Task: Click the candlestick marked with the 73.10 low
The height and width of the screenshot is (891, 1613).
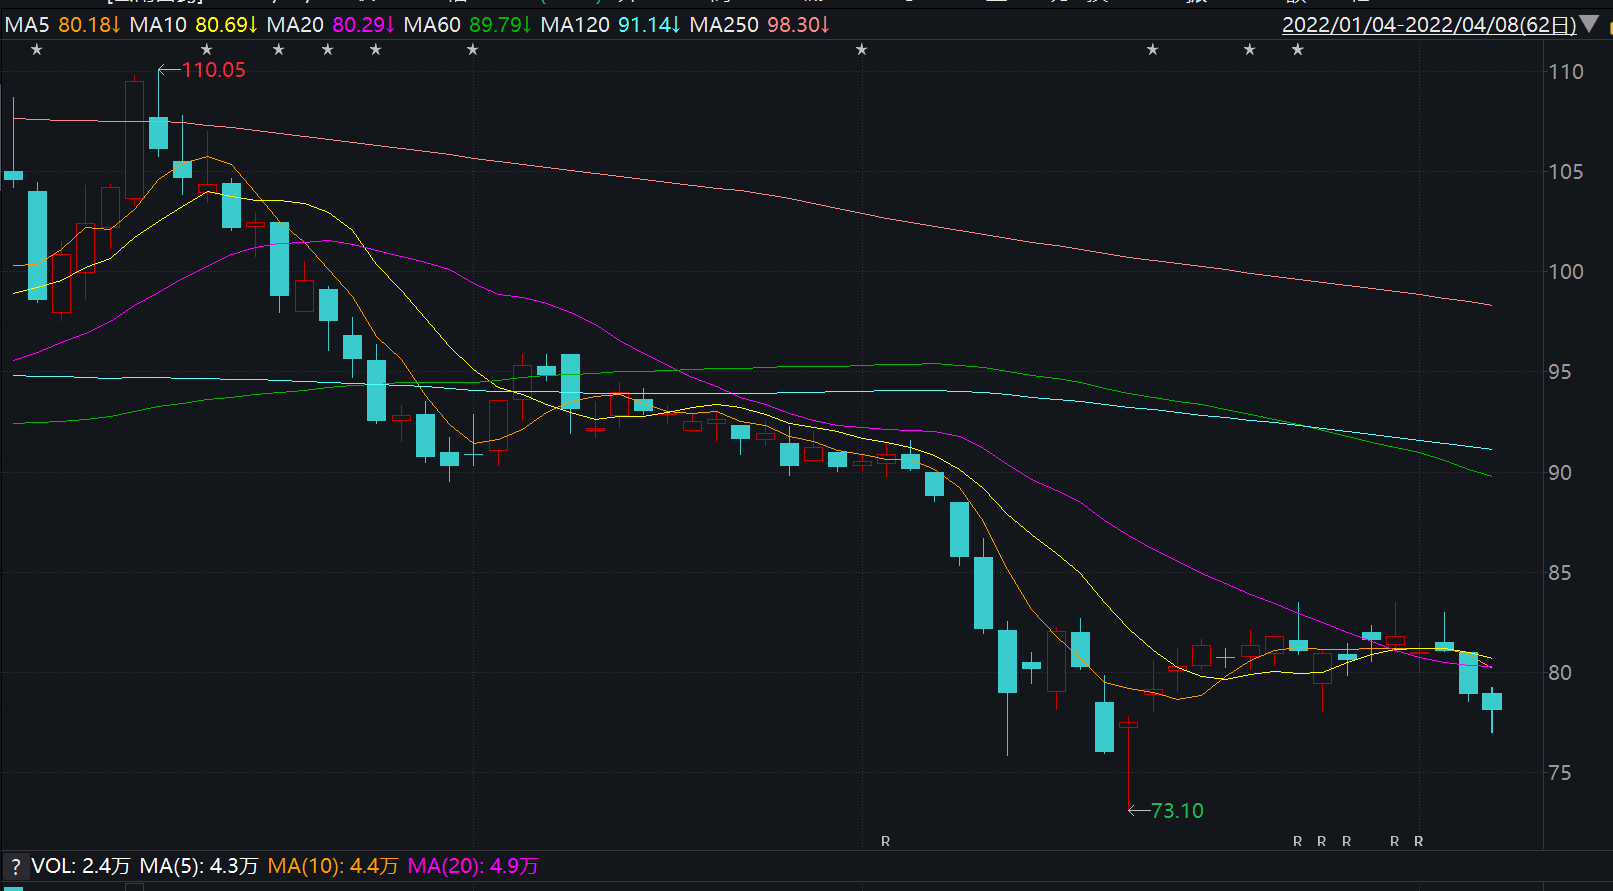Action: tap(1129, 762)
